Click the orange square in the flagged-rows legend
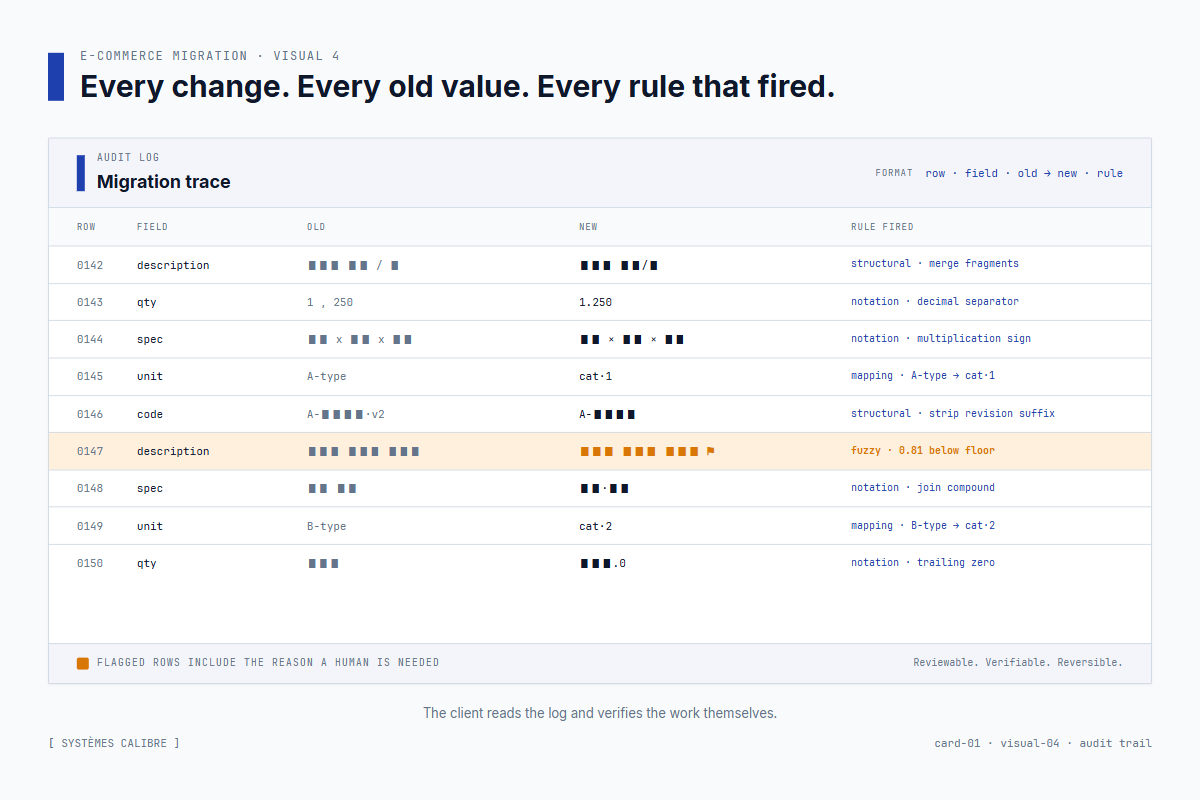The height and width of the screenshot is (800, 1200). click(83, 662)
